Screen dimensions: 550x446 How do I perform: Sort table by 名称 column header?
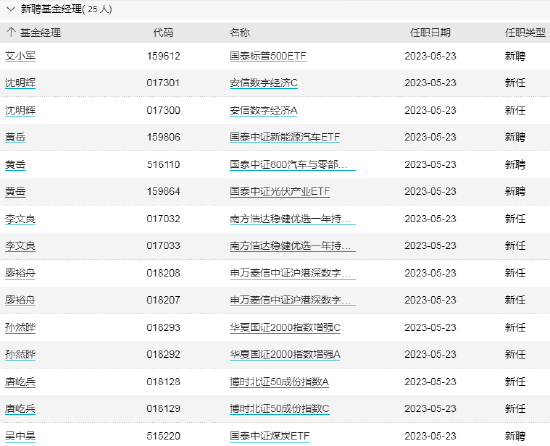tap(240, 33)
